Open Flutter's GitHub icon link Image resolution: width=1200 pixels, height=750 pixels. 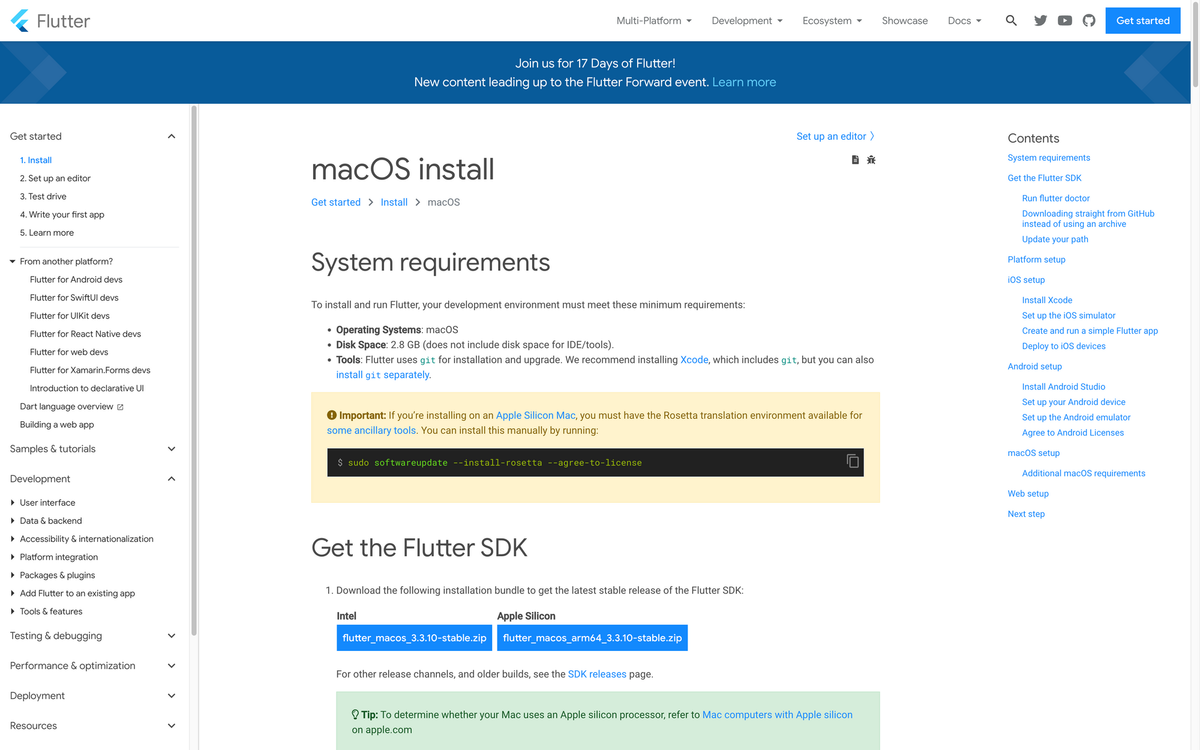1089,20
